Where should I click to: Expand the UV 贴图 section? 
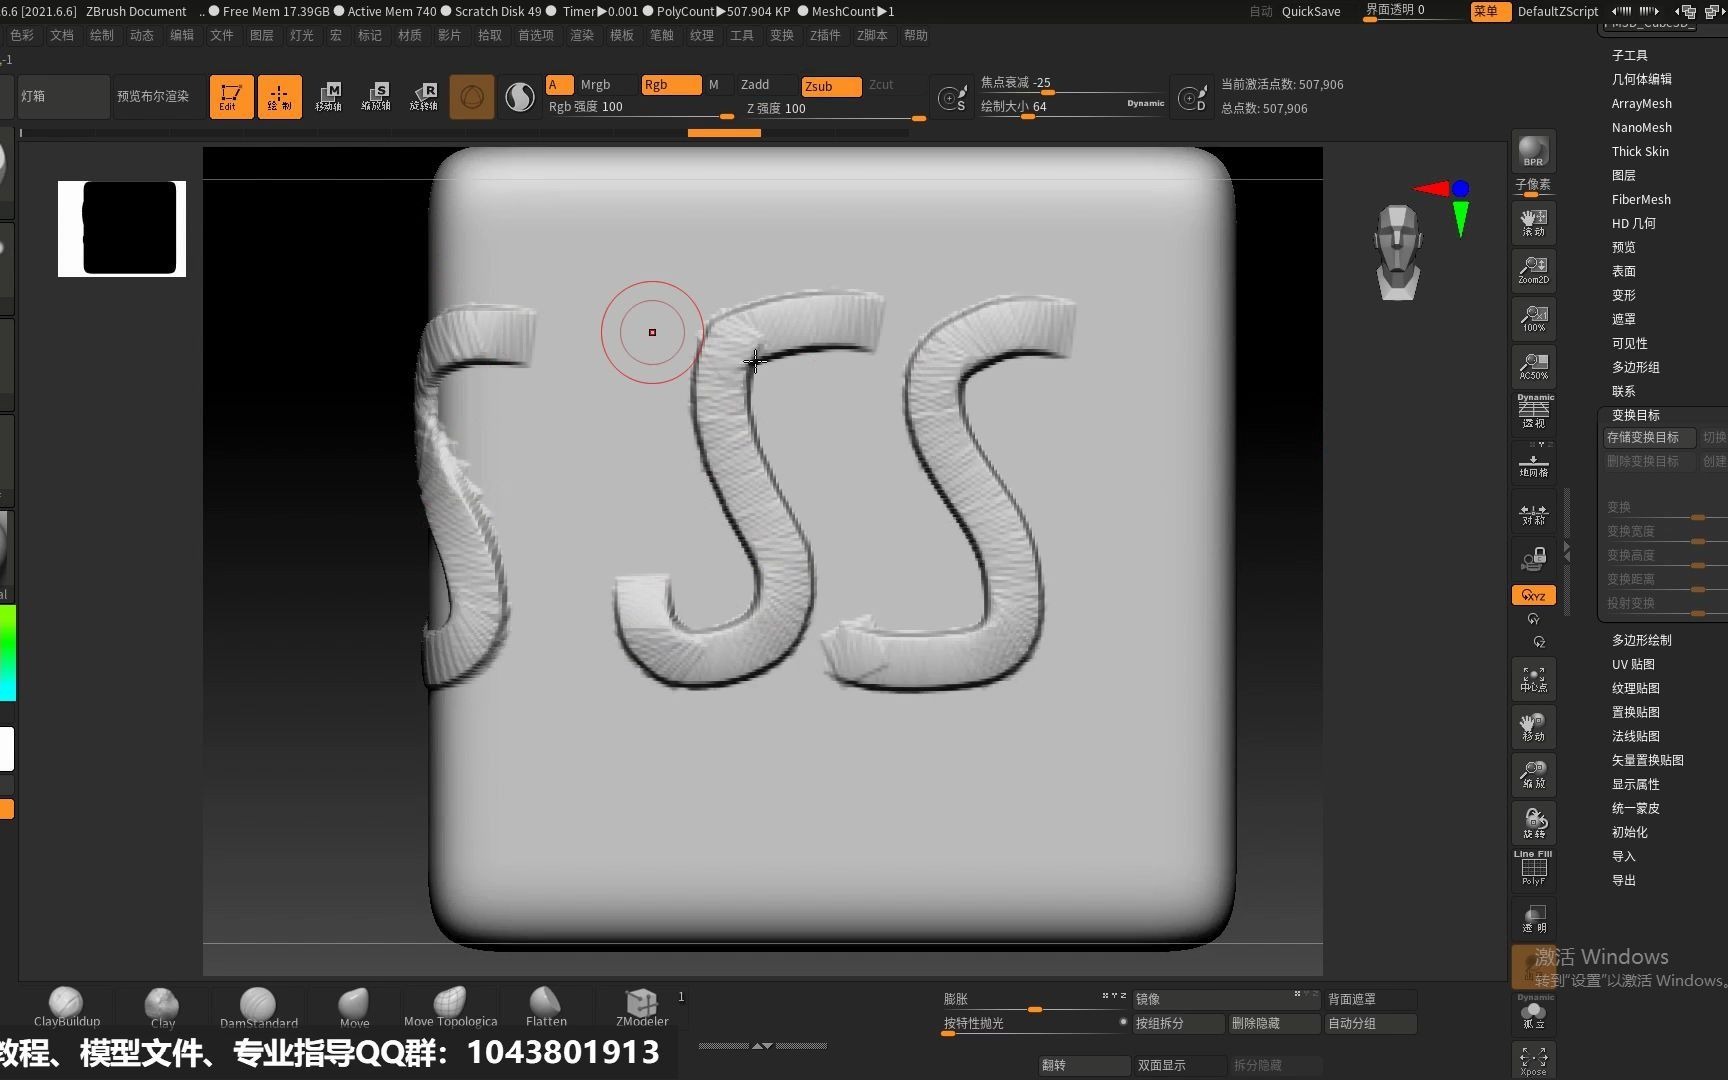1634,663
